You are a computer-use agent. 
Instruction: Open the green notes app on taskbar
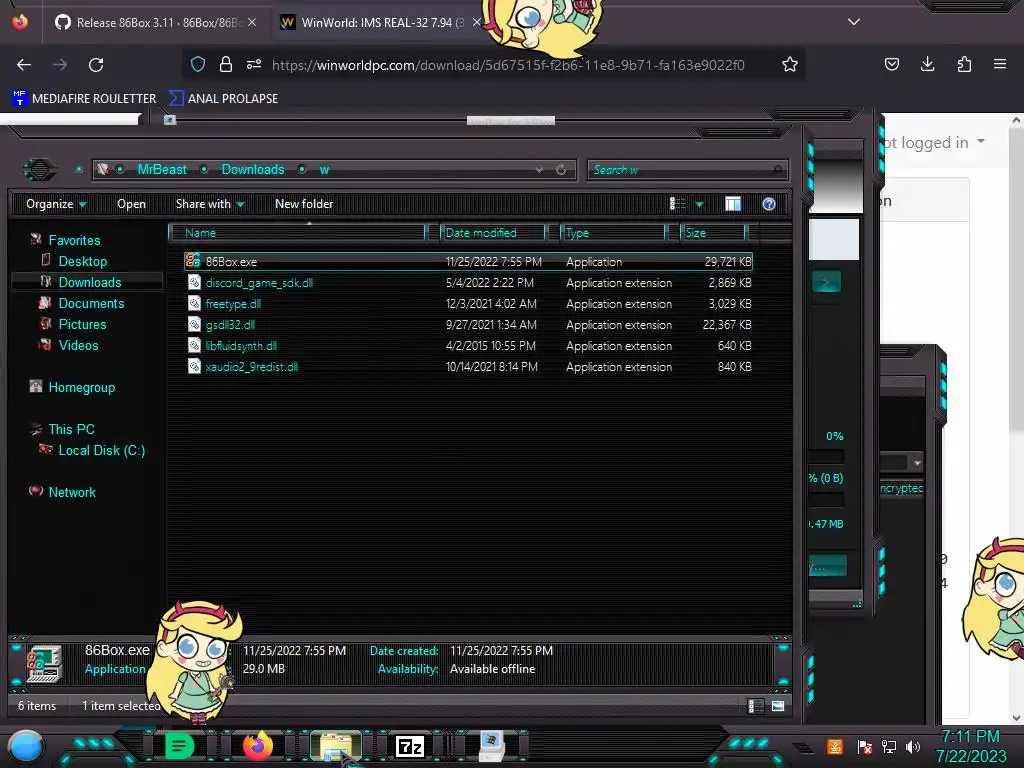(179, 746)
